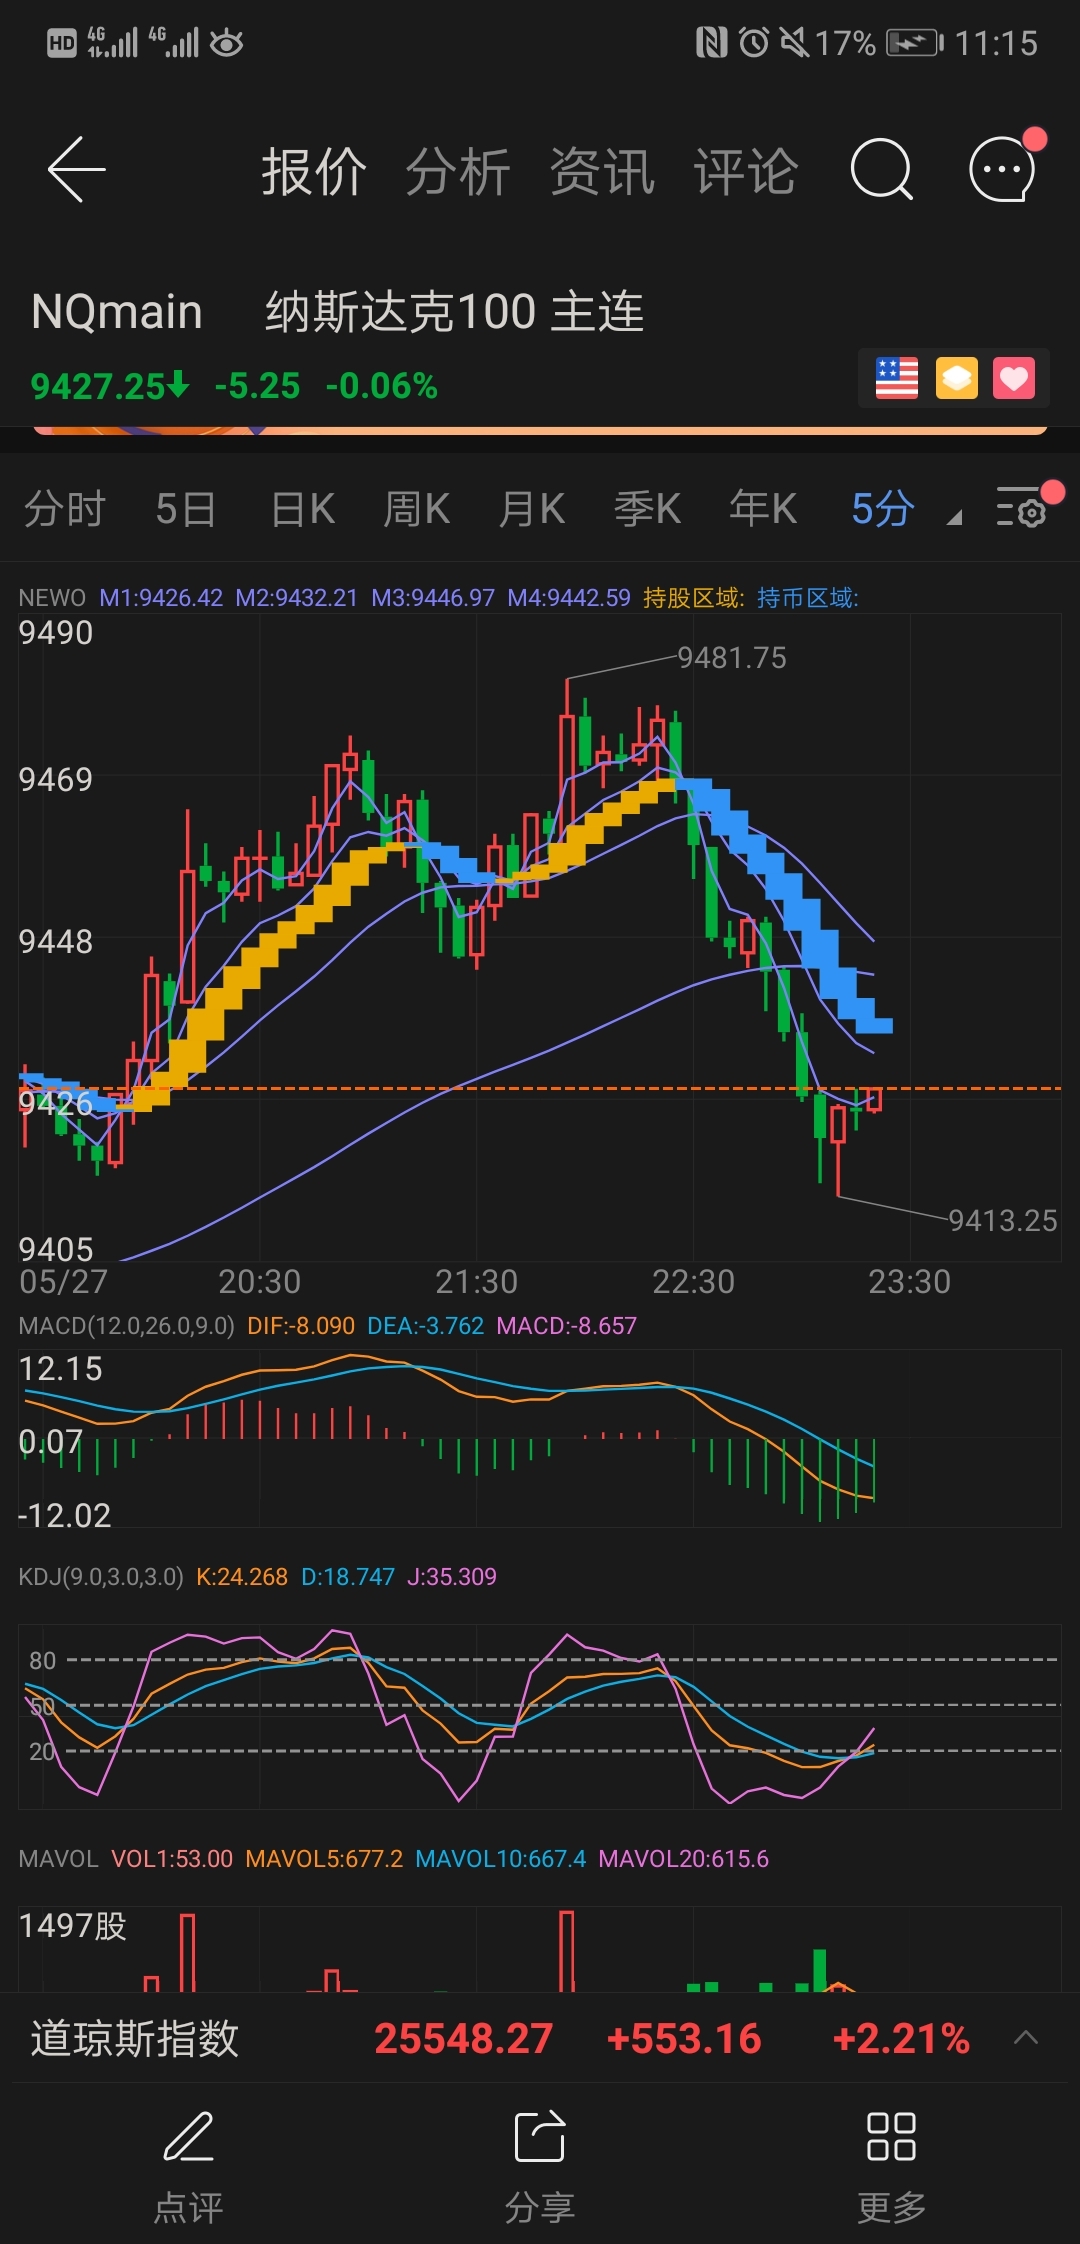Screen dimensions: 1080x2244
Task: Tap the pink heart favorite icon
Action: [1014, 378]
